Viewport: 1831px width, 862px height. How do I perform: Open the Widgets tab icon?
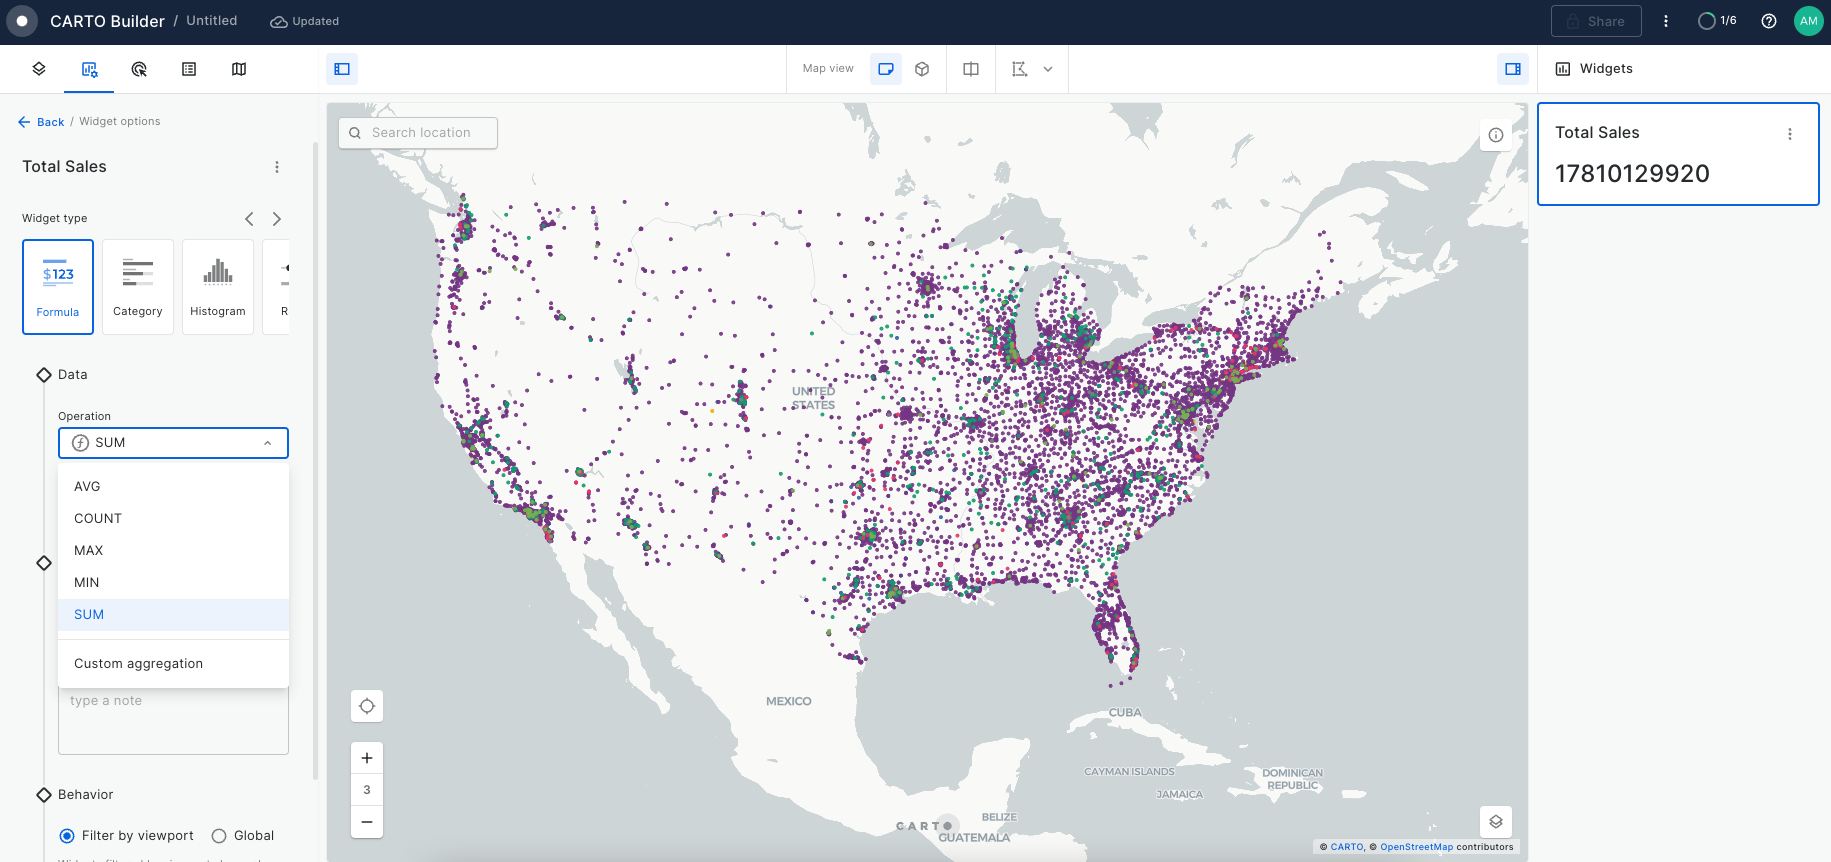(x=89, y=69)
